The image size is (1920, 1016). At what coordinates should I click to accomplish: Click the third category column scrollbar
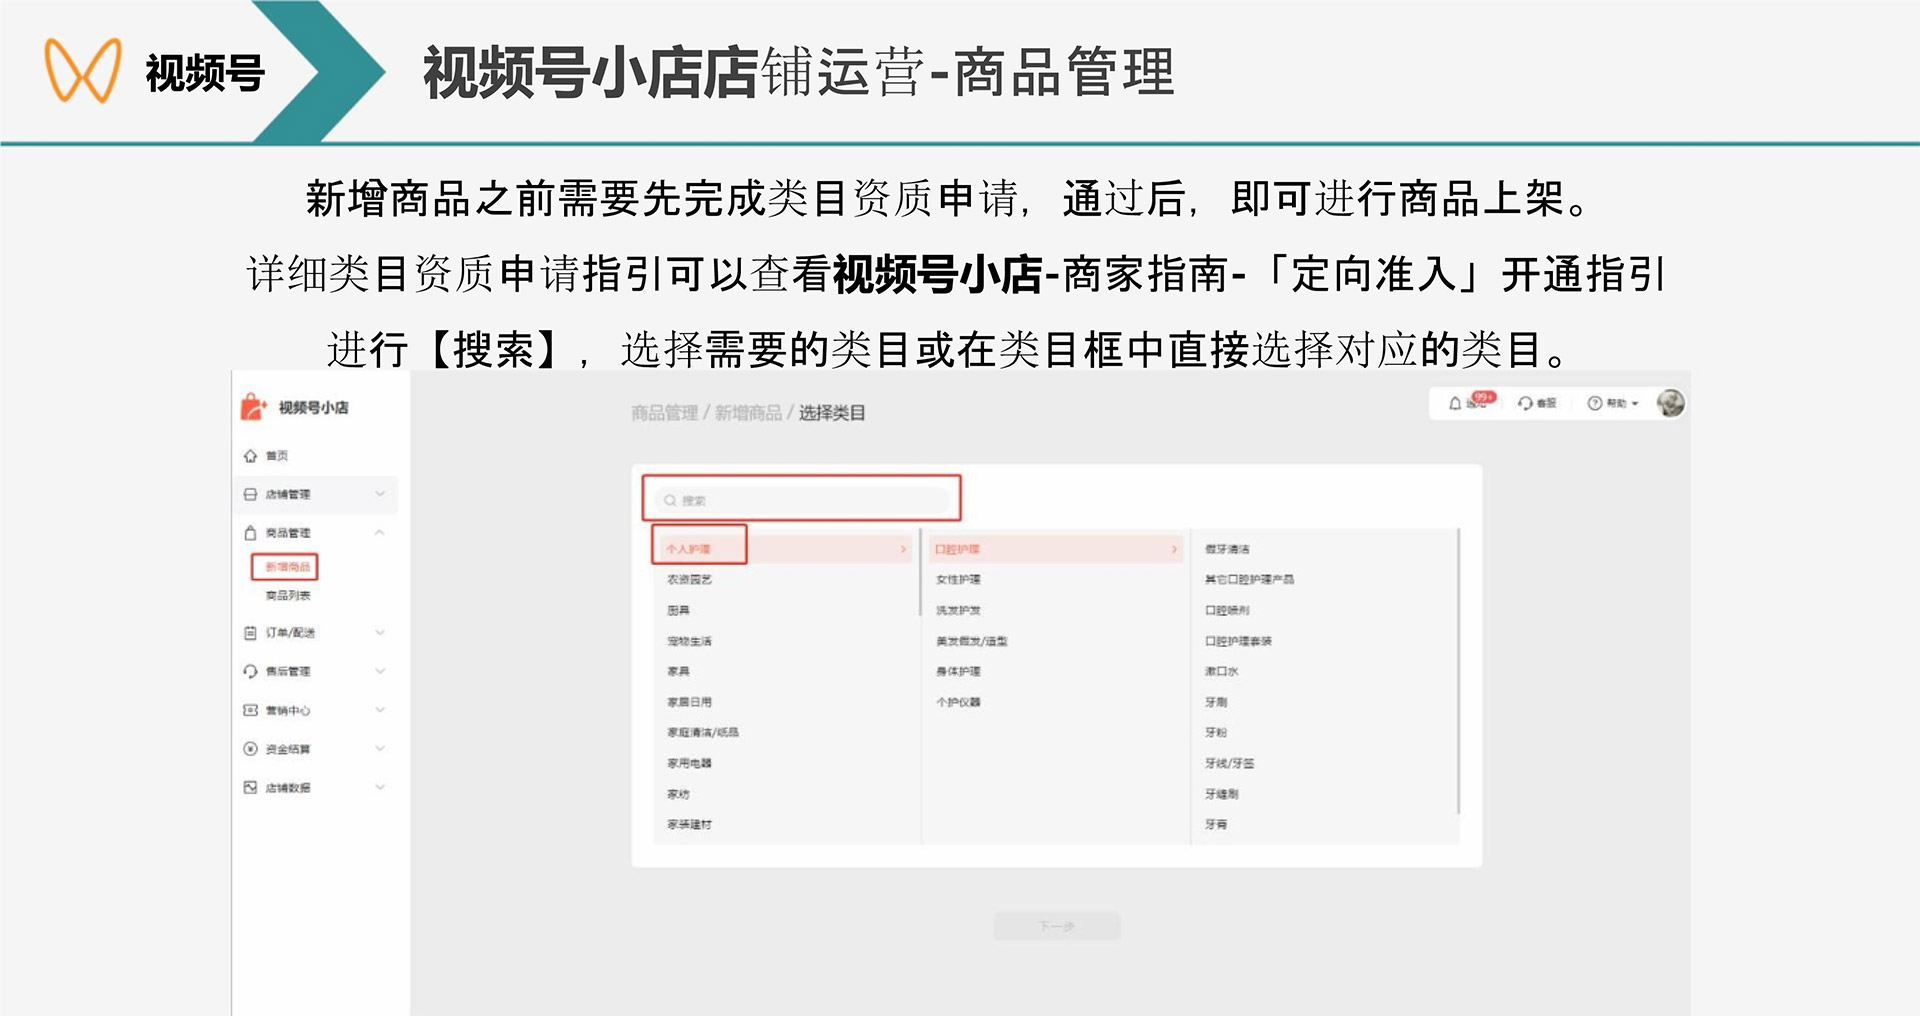pos(1459,671)
